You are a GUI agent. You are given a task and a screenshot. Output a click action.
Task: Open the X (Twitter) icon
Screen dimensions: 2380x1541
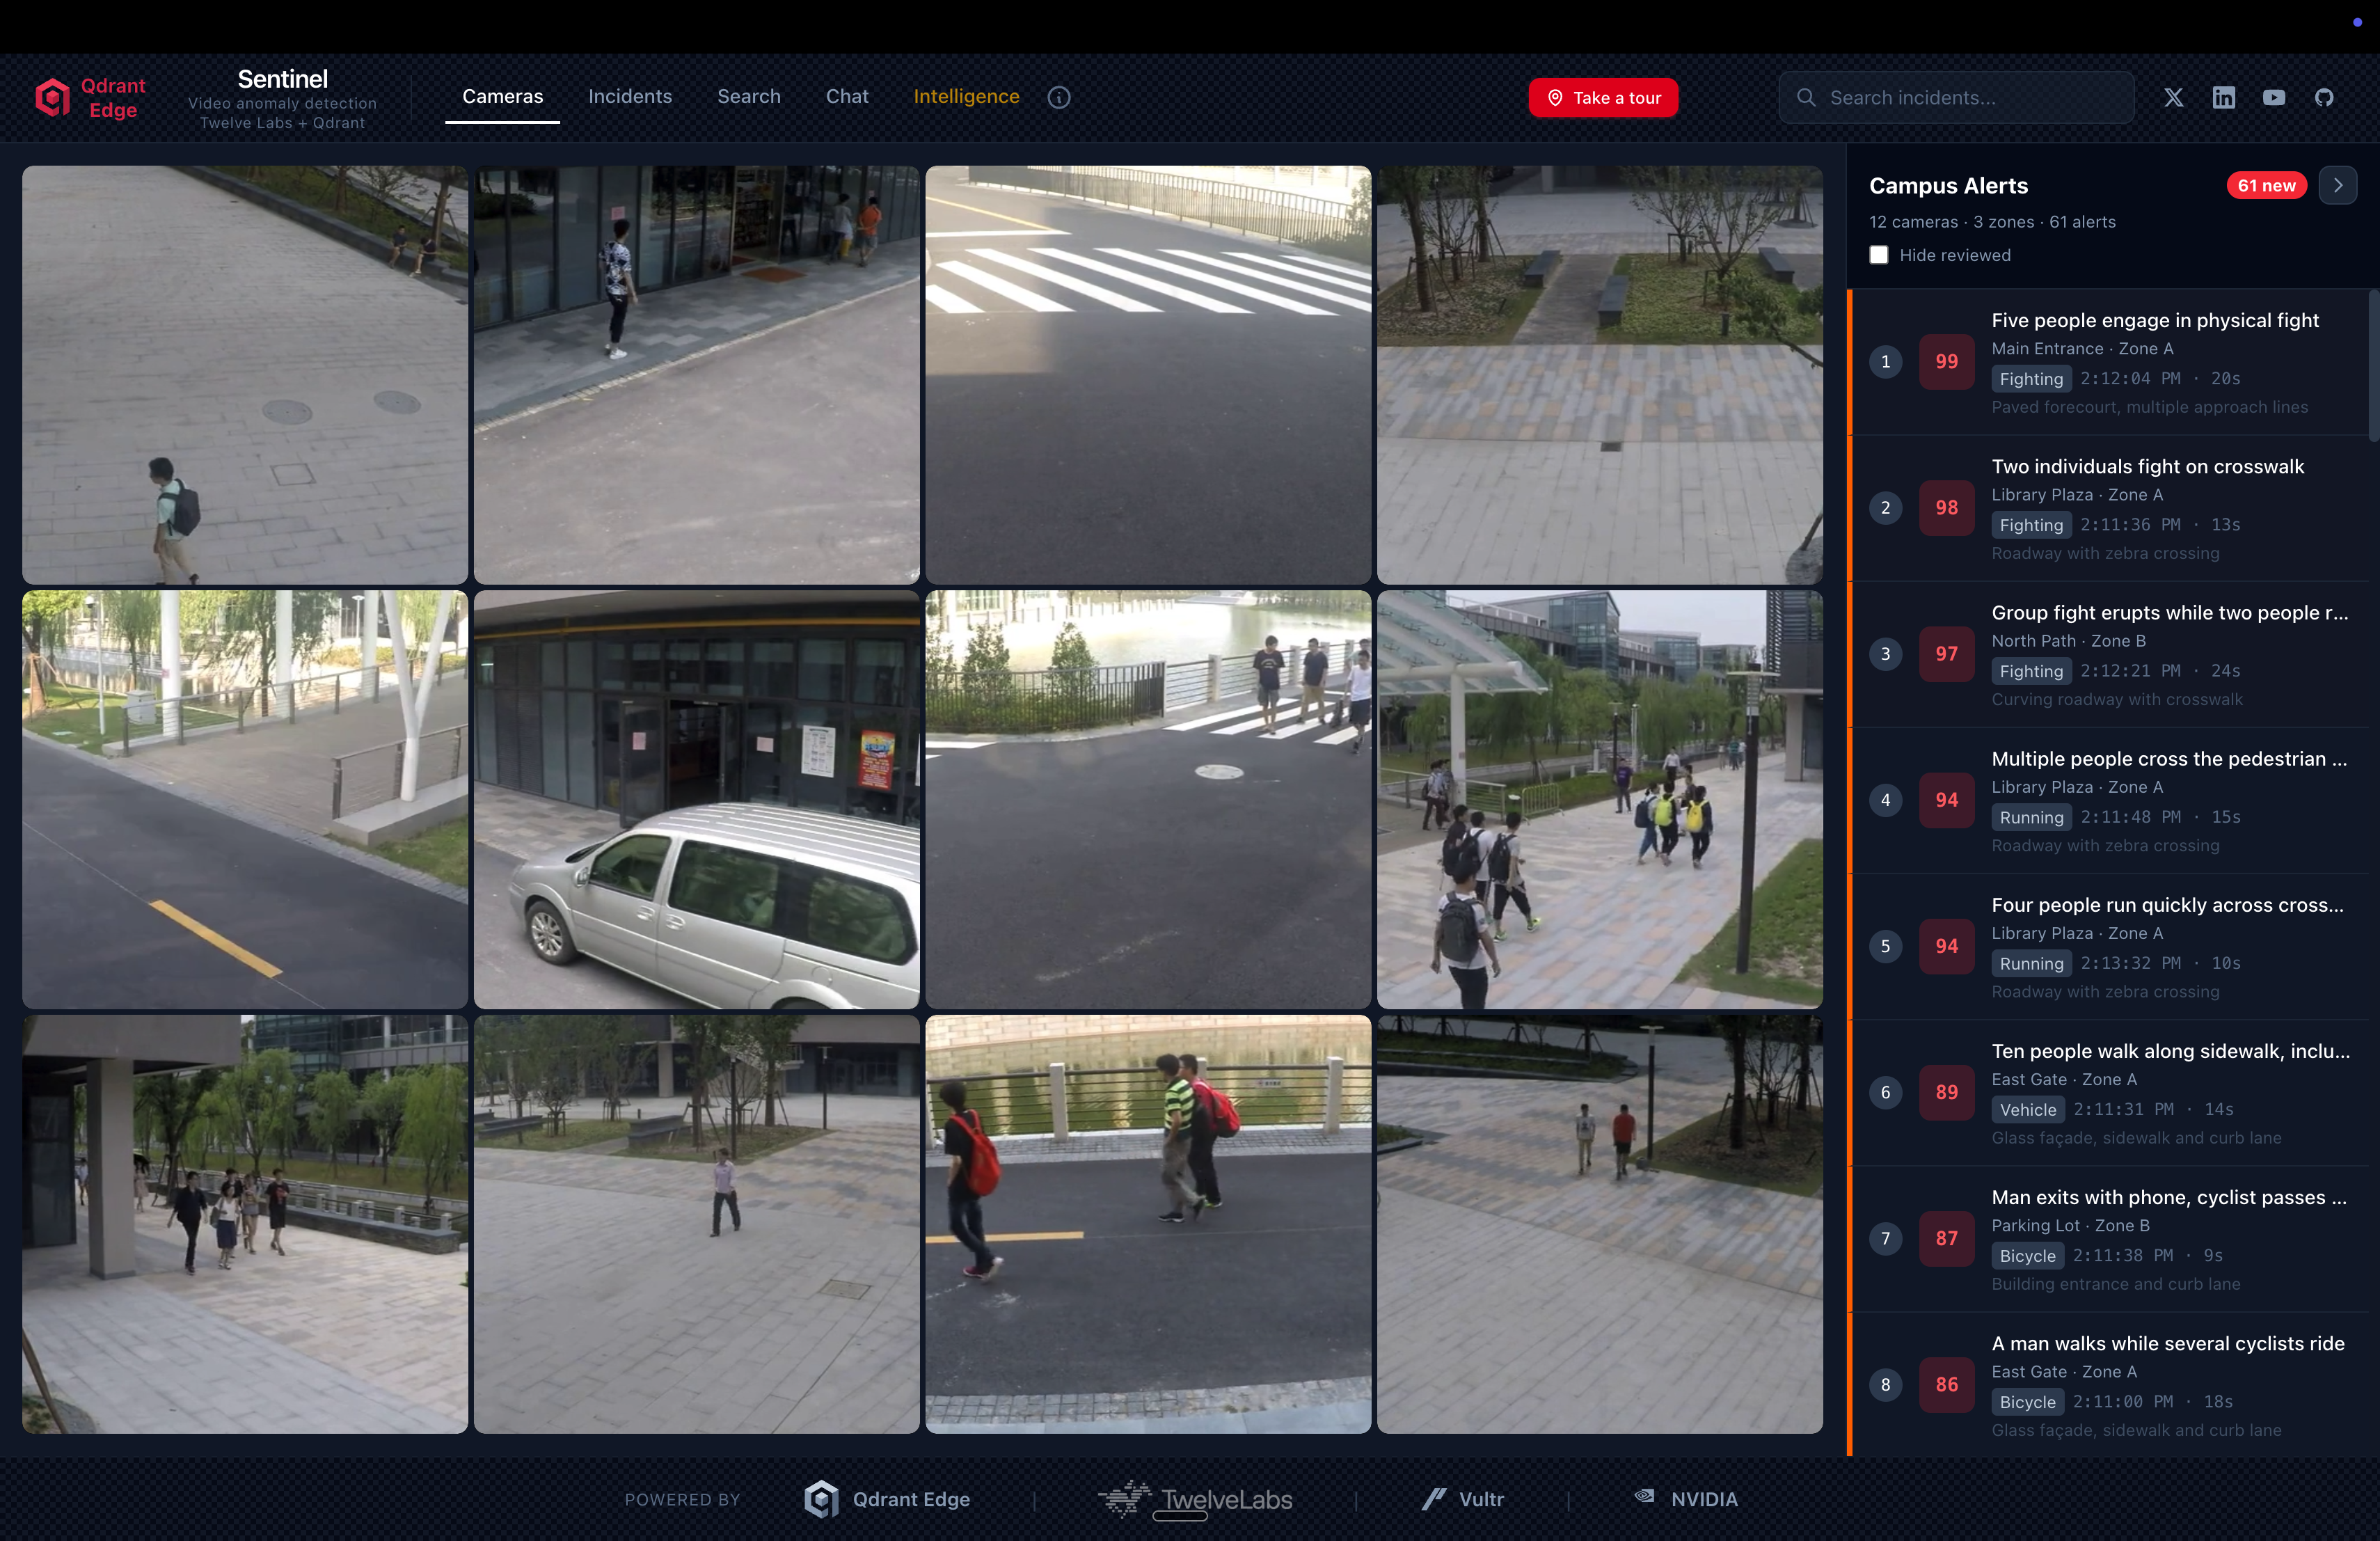tap(2174, 97)
